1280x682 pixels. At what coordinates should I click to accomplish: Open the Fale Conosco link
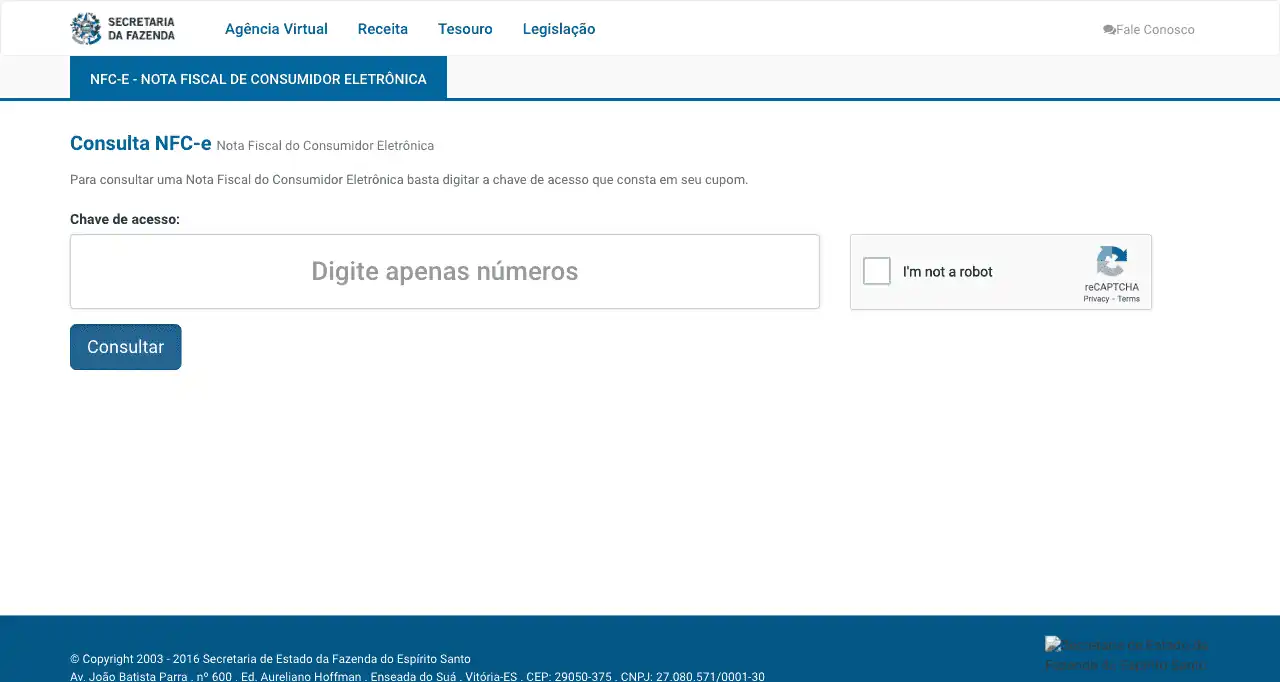click(1155, 30)
